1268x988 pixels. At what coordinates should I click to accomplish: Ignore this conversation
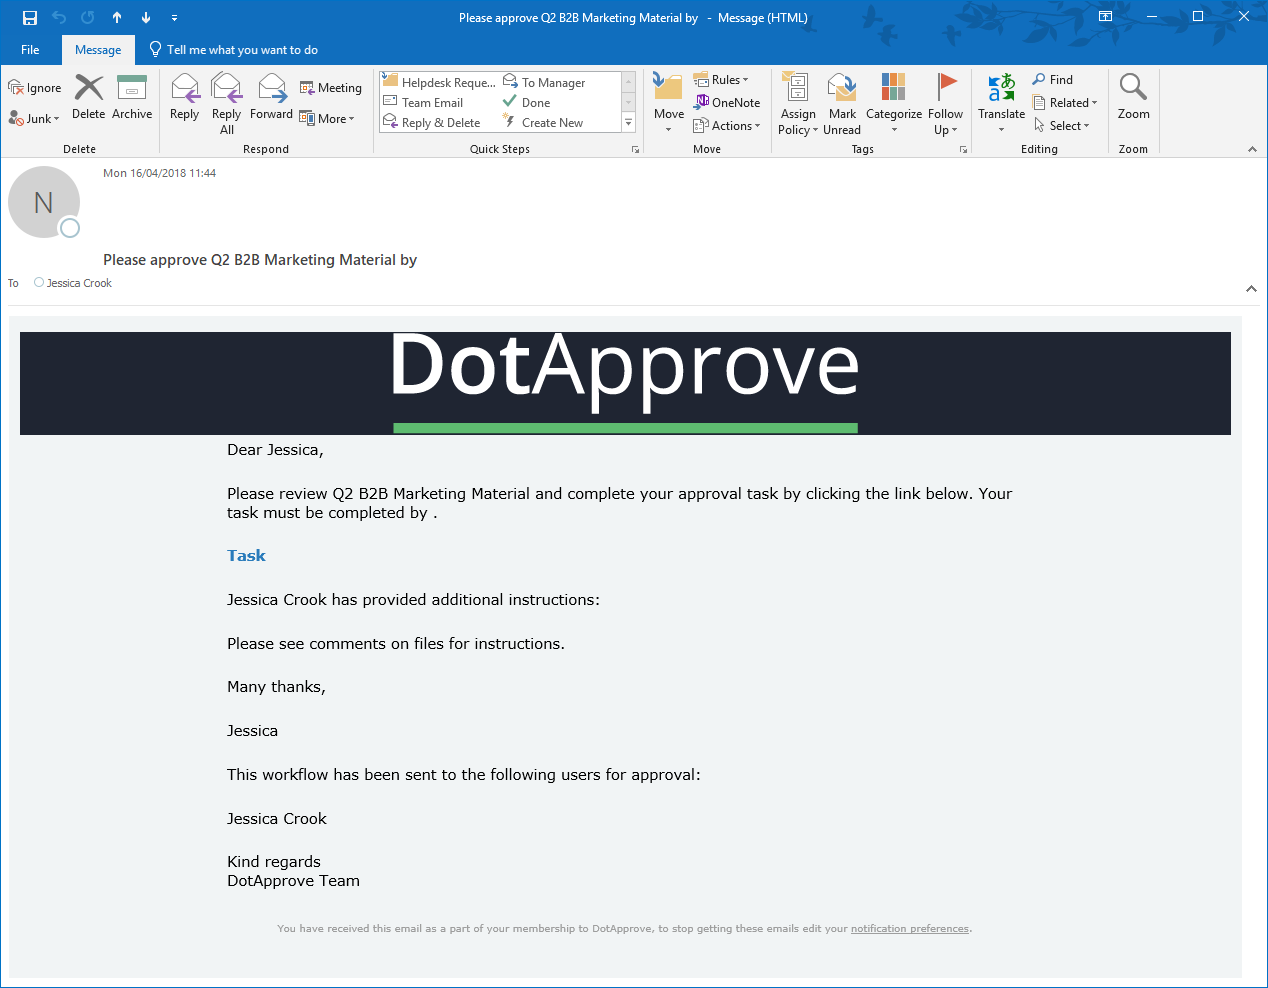35,88
